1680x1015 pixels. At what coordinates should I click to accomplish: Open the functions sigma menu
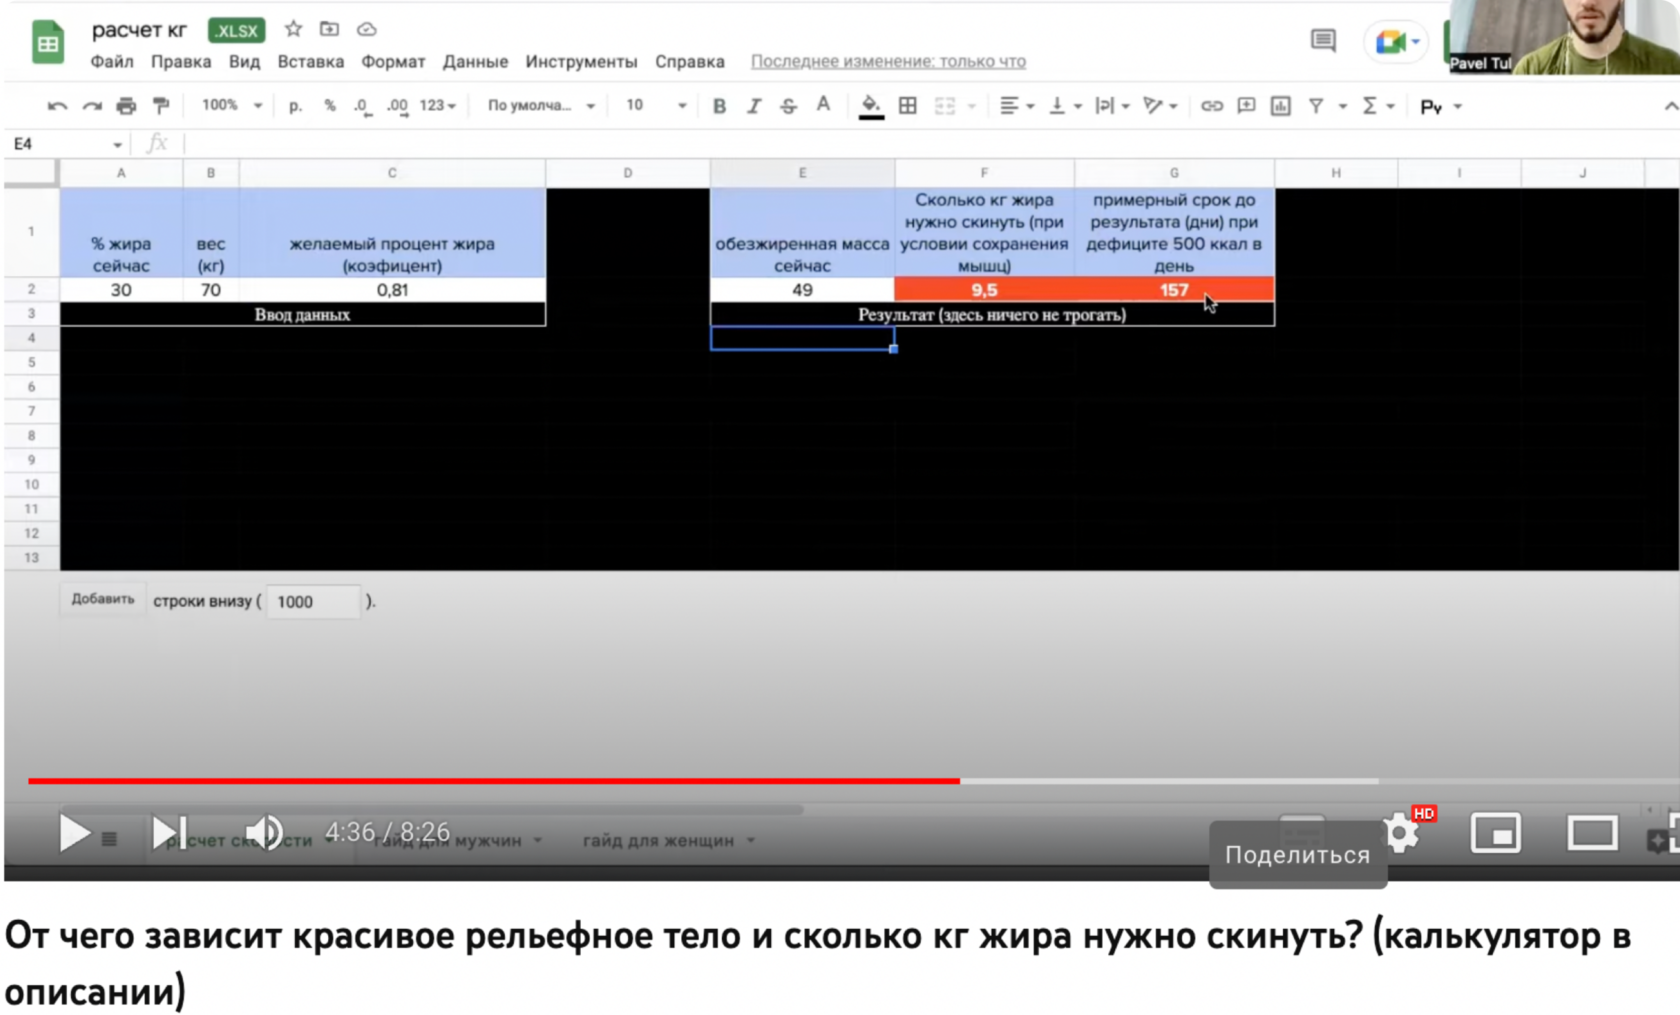pos(1377,106)
